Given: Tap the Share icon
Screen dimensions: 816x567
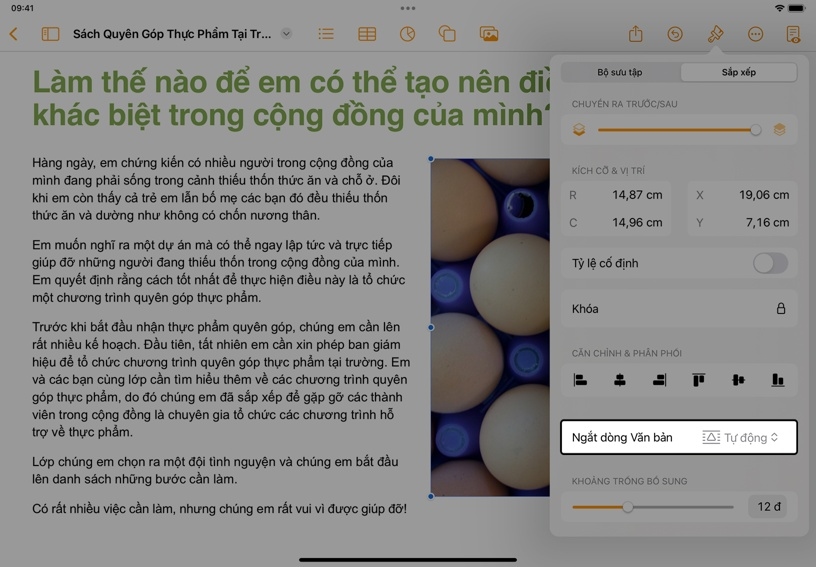Looking at the screenshot, I should (635, 34).
